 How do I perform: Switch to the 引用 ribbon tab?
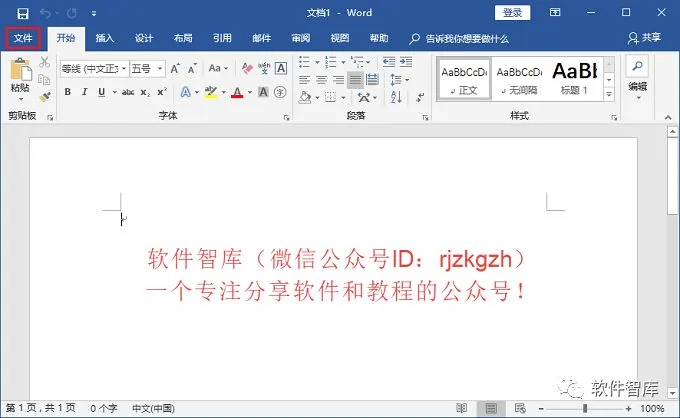222,38
